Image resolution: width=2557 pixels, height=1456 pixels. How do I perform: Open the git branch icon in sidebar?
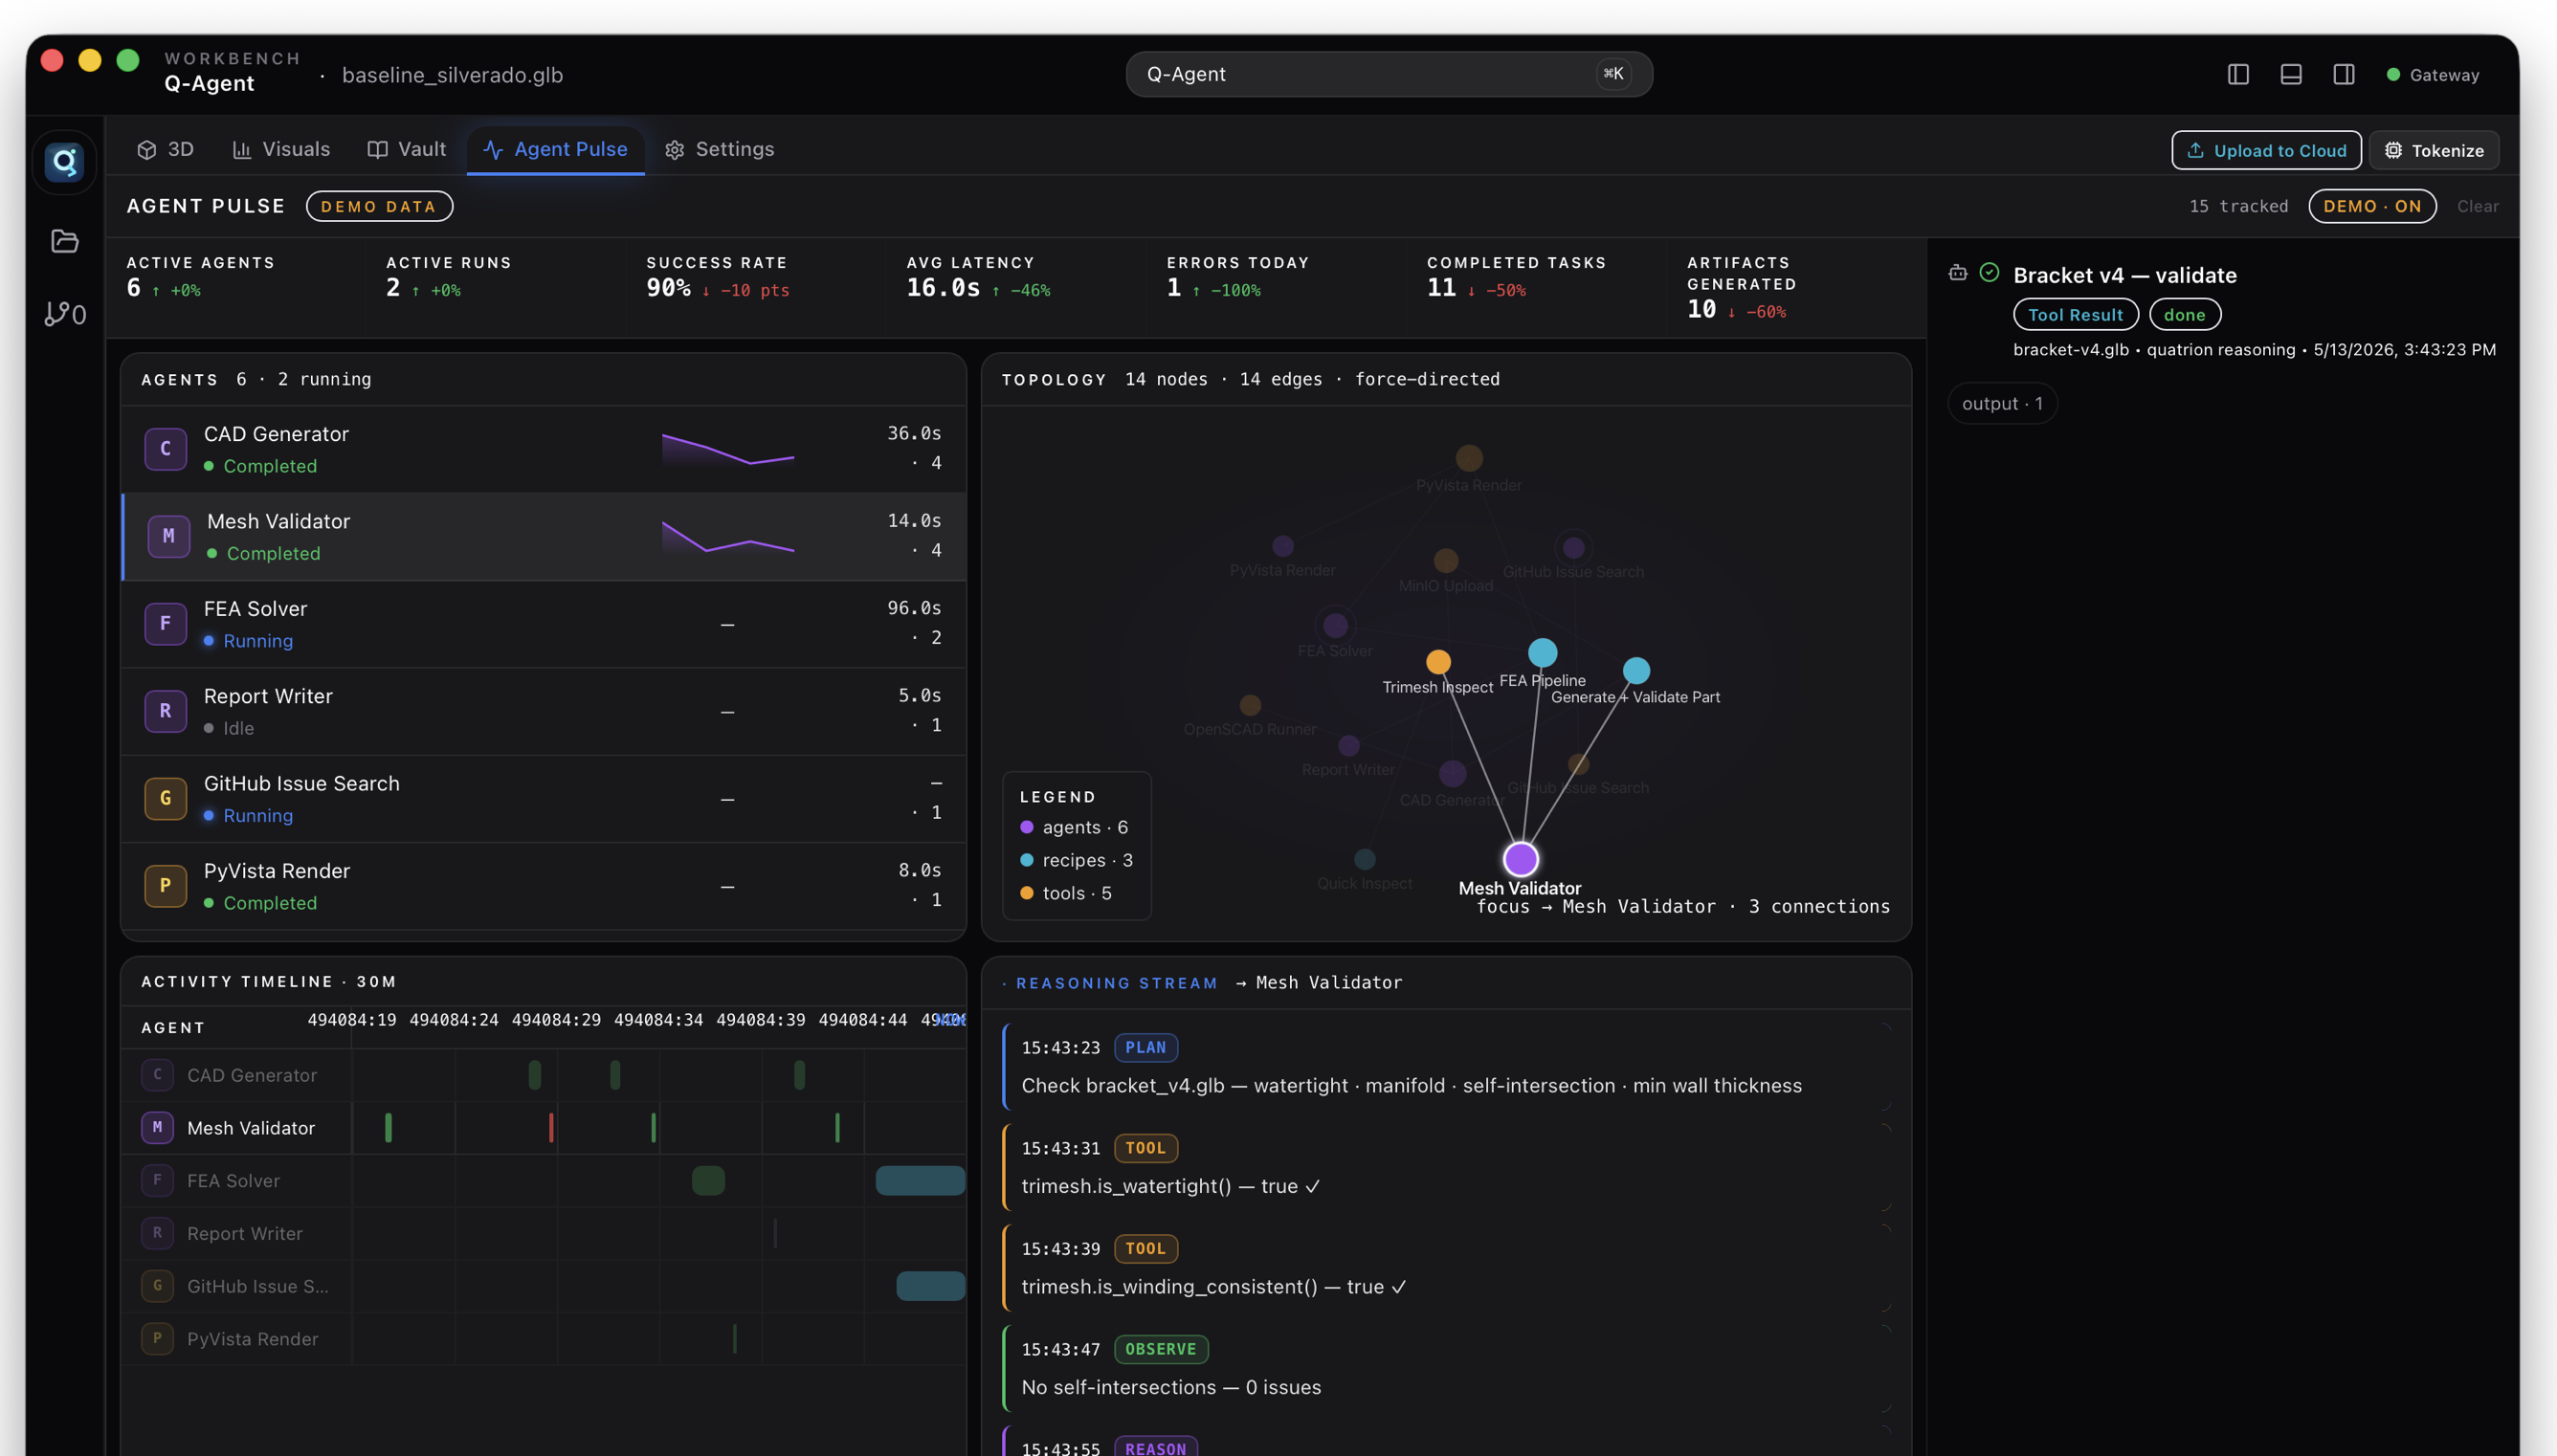click(x=65, y=314)
